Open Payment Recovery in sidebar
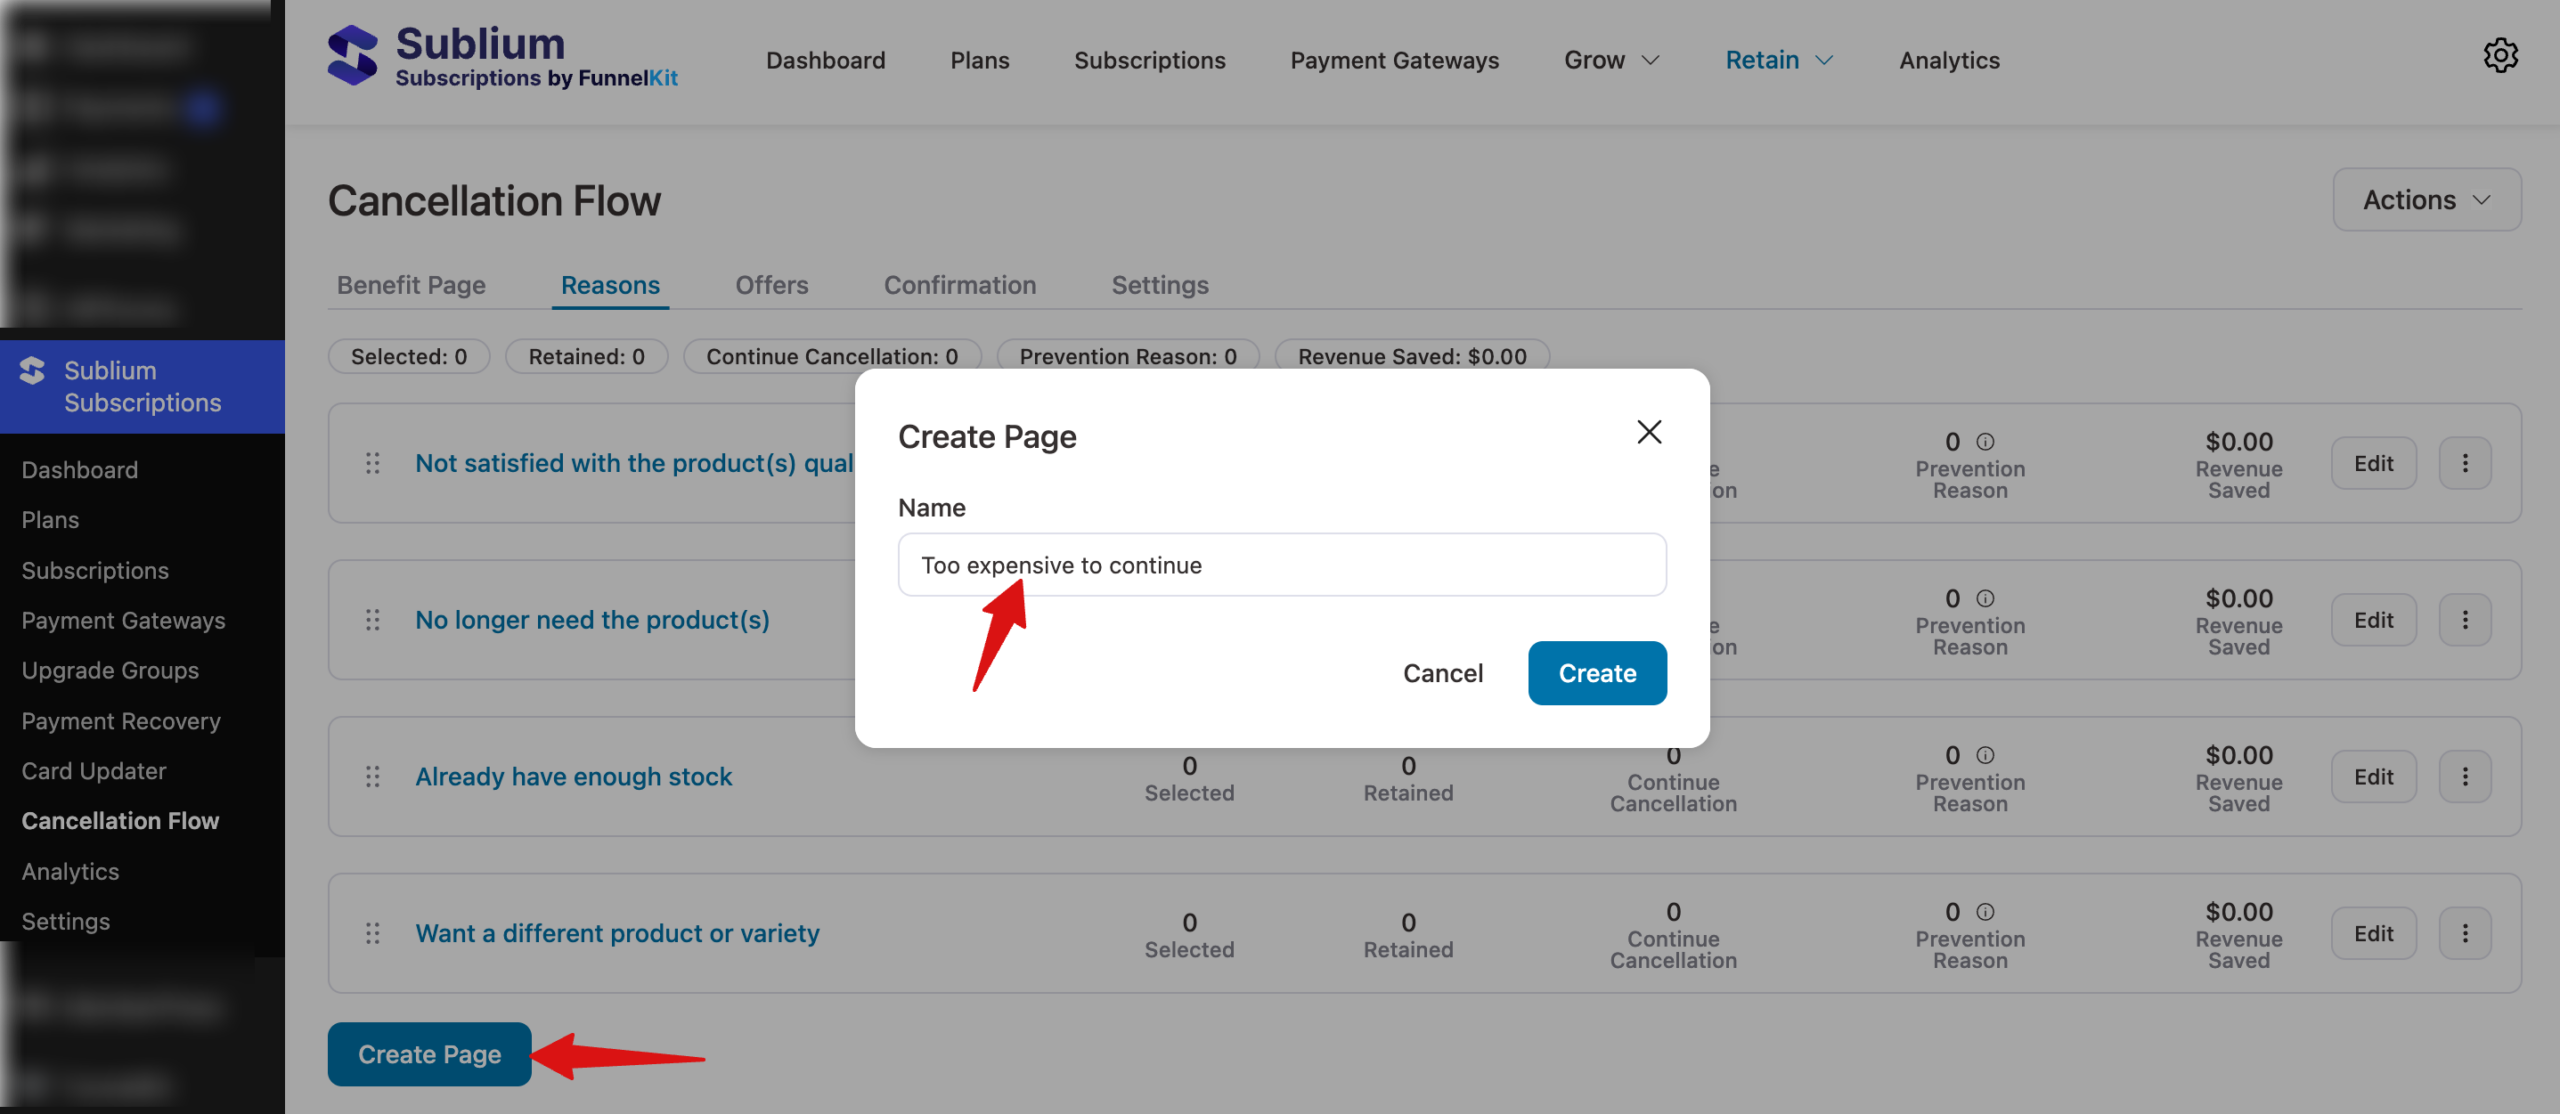Viewport: 2560px width, 1114px height. point(121,721)
